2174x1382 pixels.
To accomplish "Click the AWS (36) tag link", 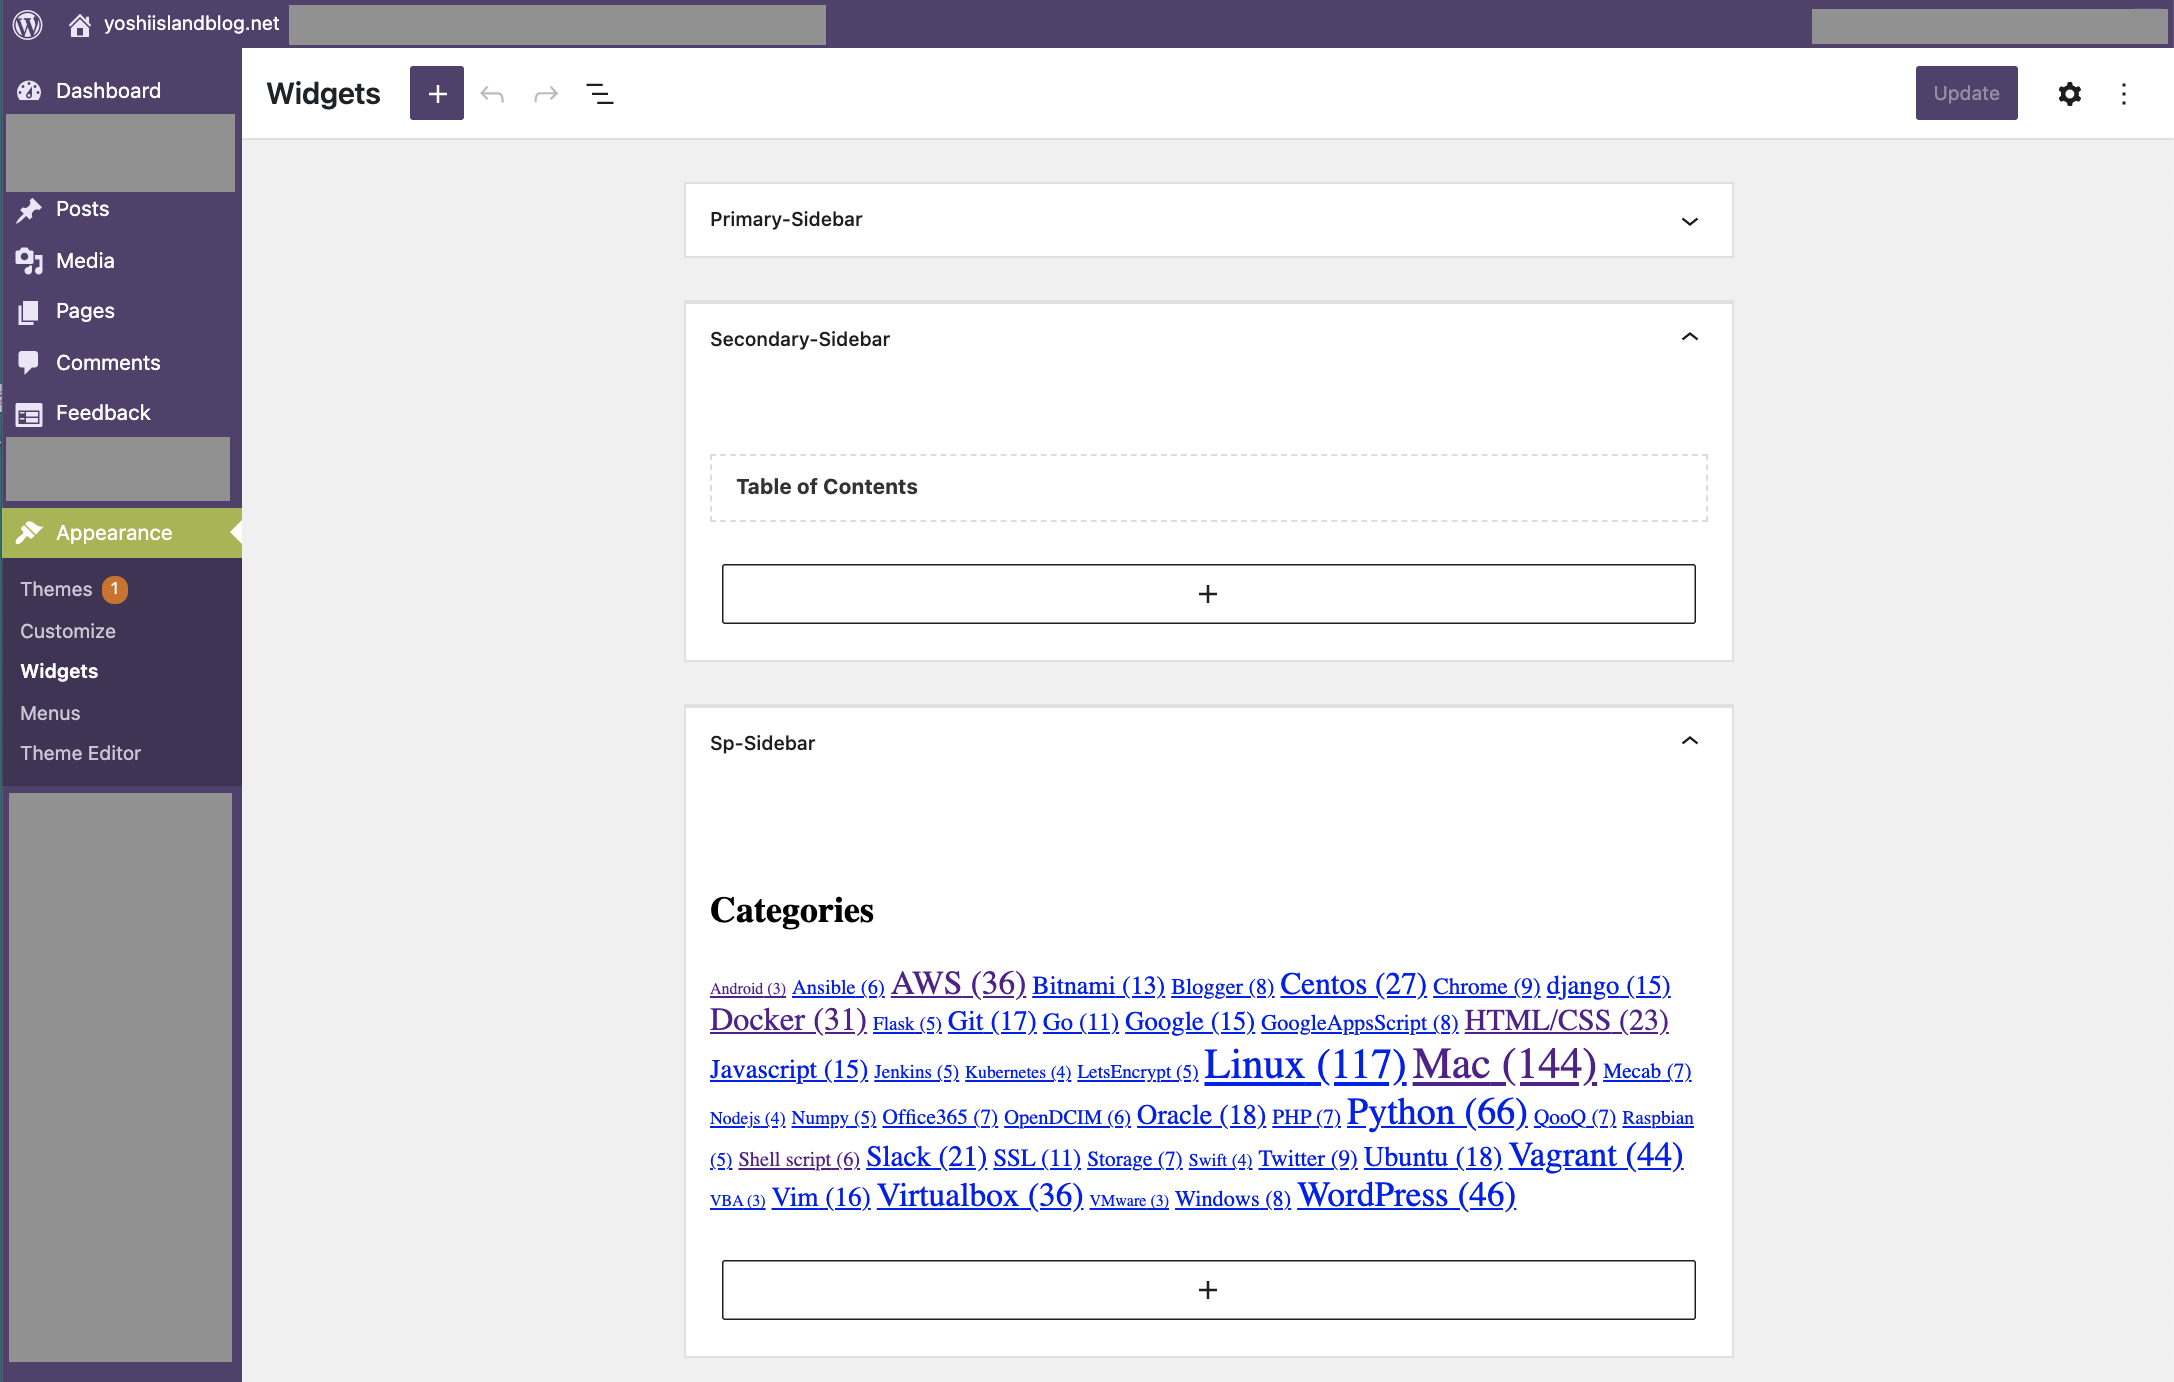I will click(958, 983).
